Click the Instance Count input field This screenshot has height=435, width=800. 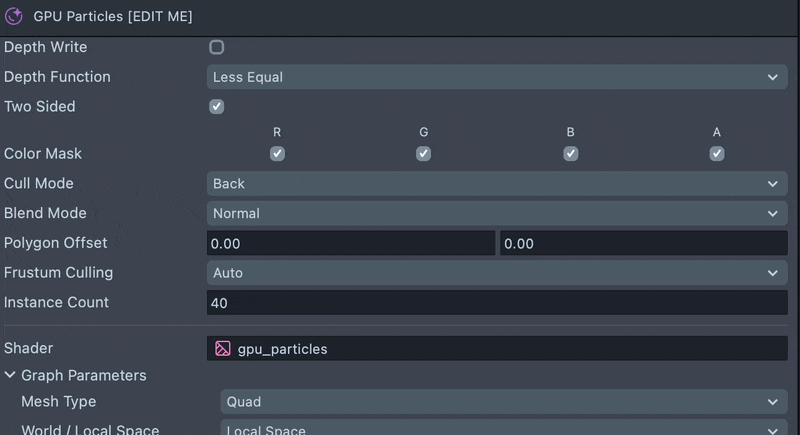click(497, 303)
